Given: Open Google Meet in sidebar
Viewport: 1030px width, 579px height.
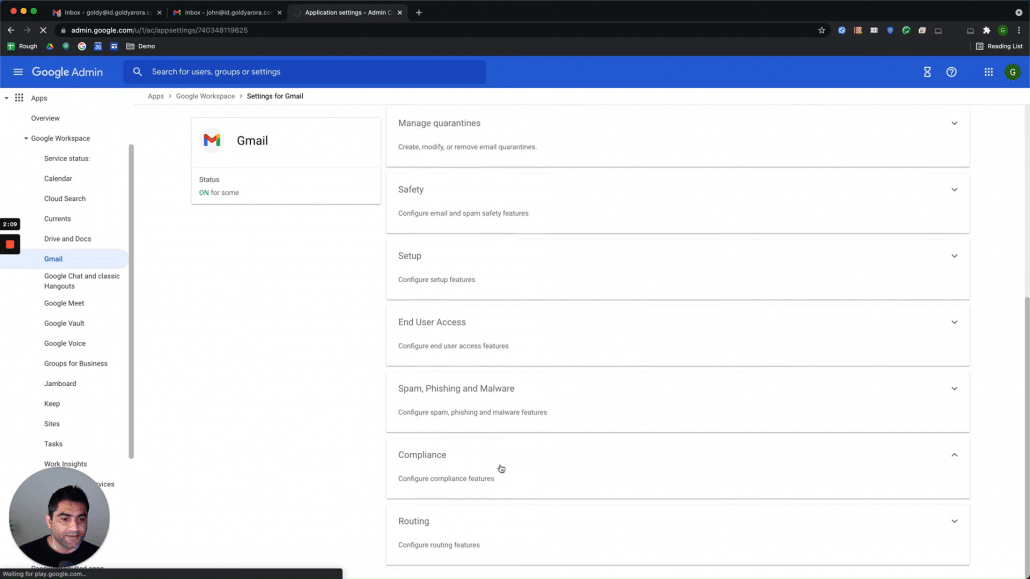Looking at the screenshot, I should 64,304.
